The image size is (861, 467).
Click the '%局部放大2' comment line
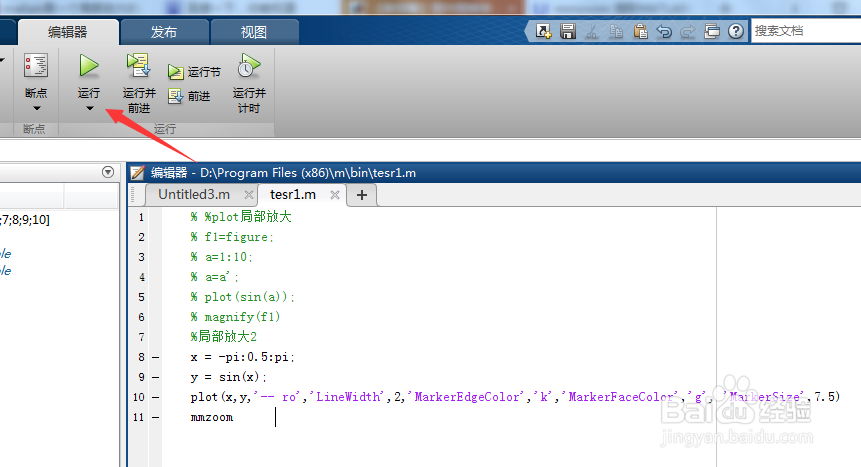point(223,337)
